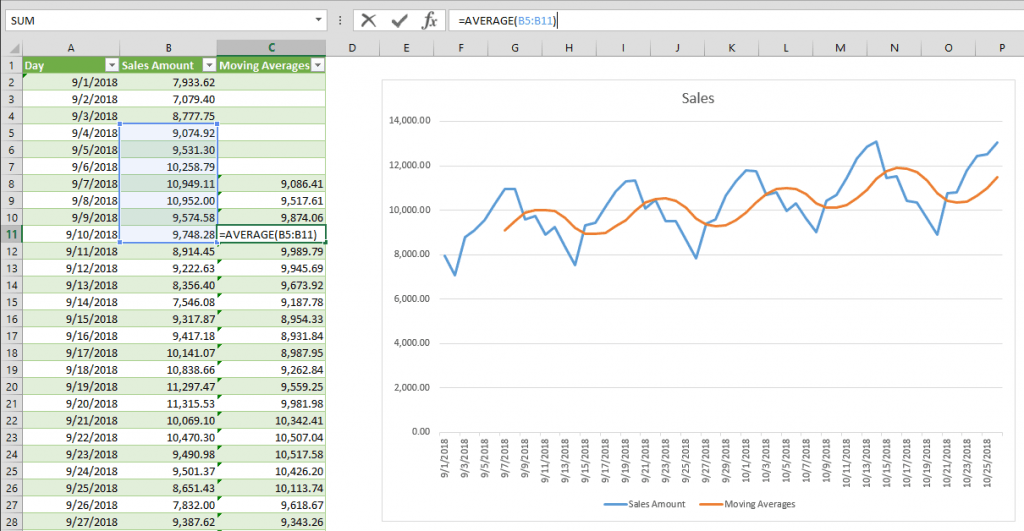Click the Select All corner triangle
The width and height of the screenshot is (1024, 531).
(12, 48)
